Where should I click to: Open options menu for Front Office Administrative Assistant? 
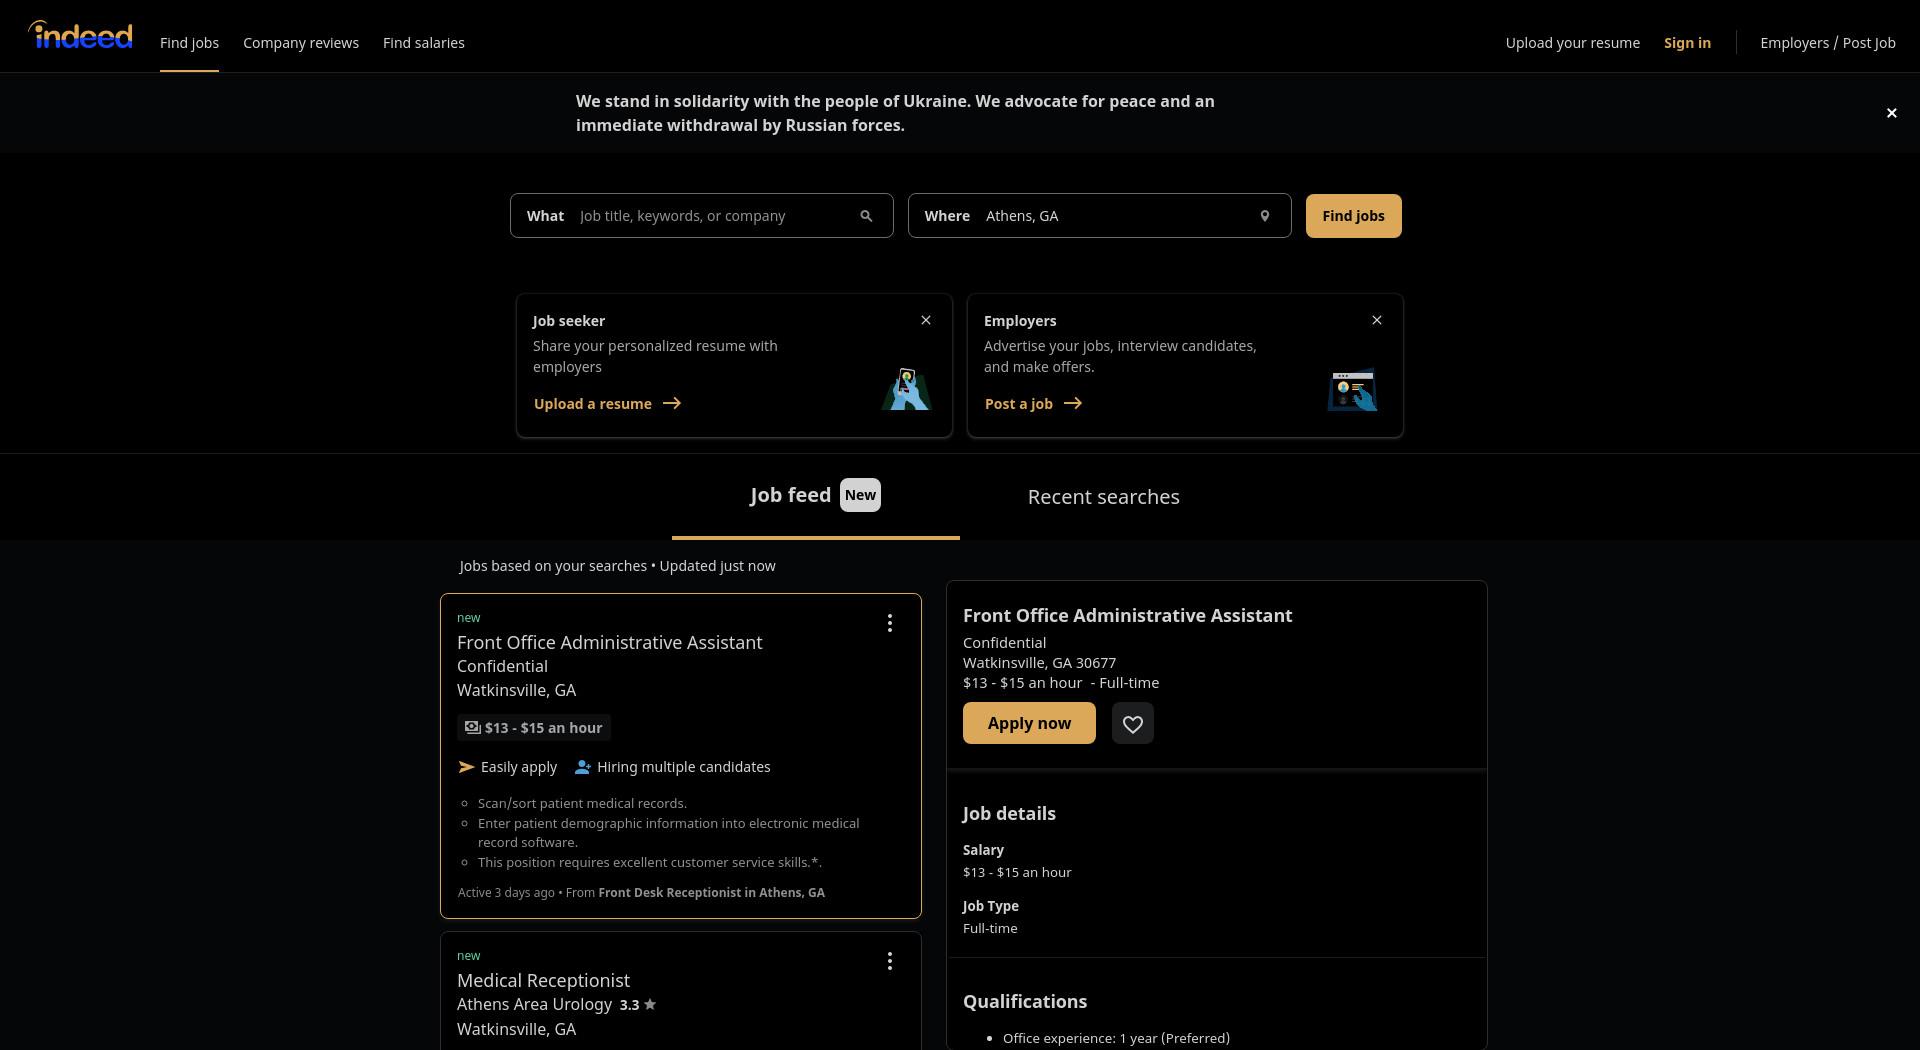tap(889, 623)
